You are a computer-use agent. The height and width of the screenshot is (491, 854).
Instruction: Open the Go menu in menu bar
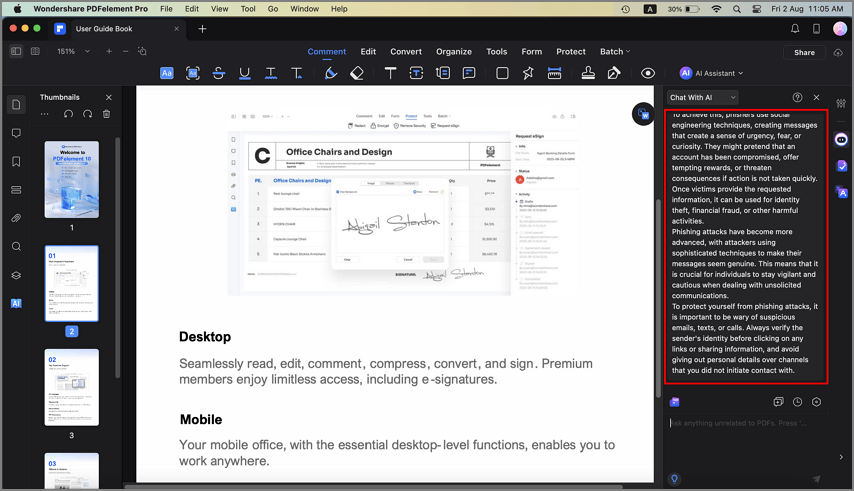(273, 9)
